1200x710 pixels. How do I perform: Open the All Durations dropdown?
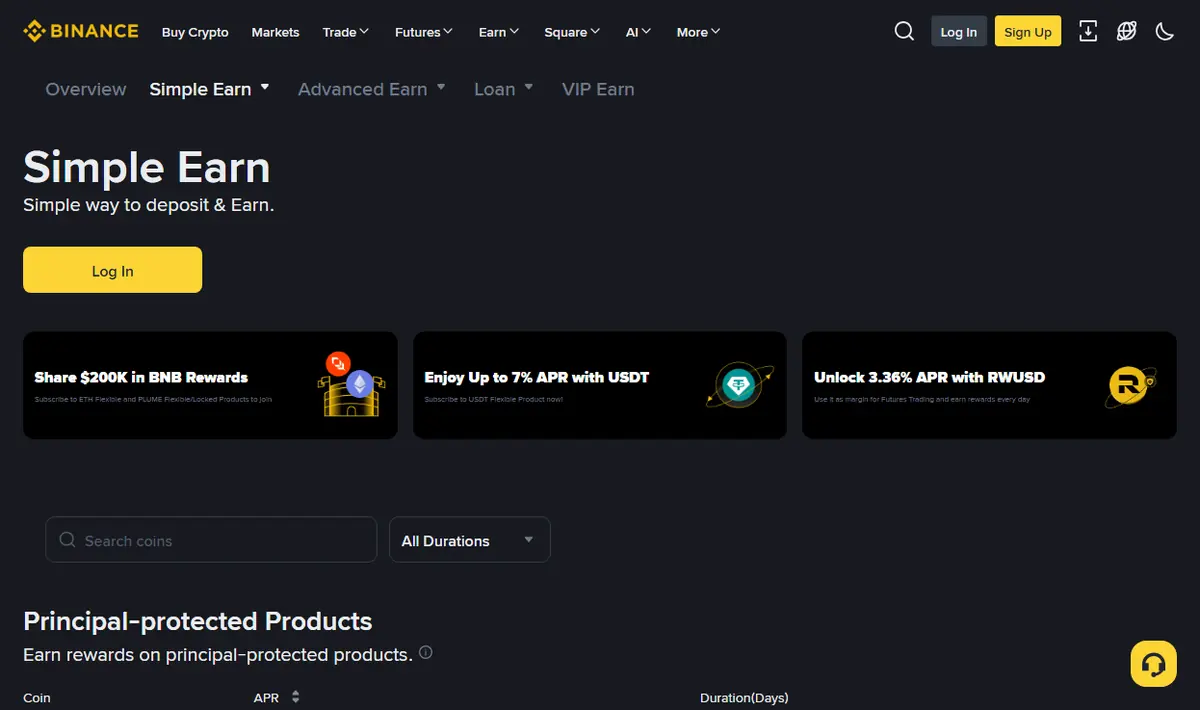point(470,540)
